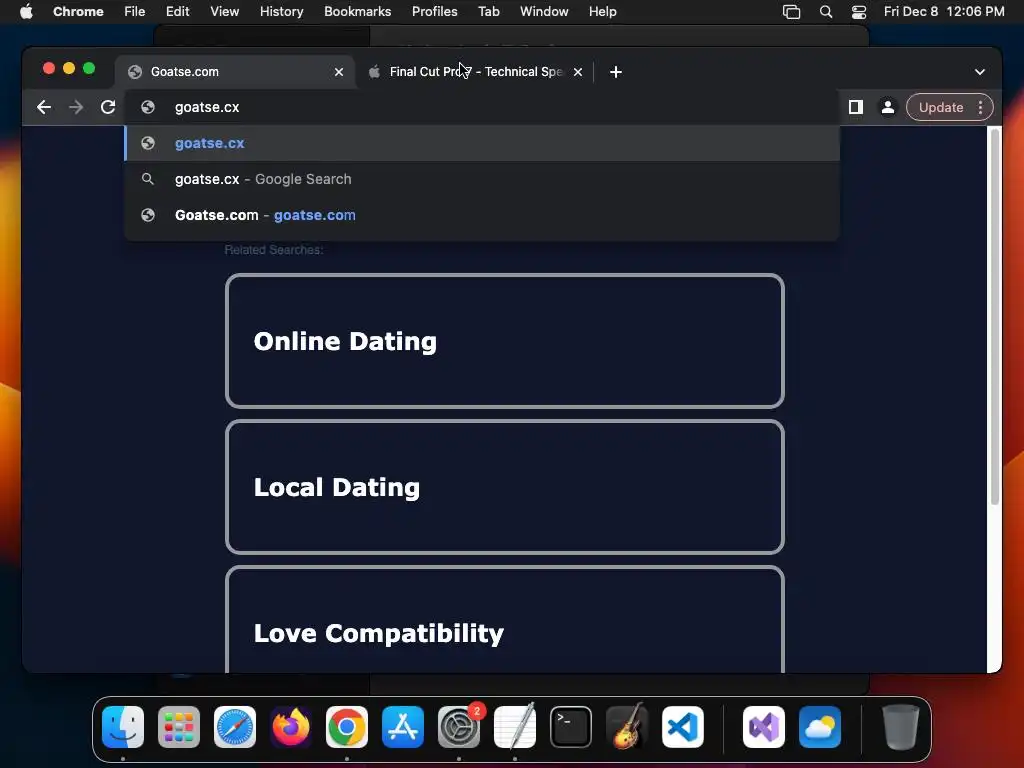
Task: Open the Window menu
Action: point(544,11)
